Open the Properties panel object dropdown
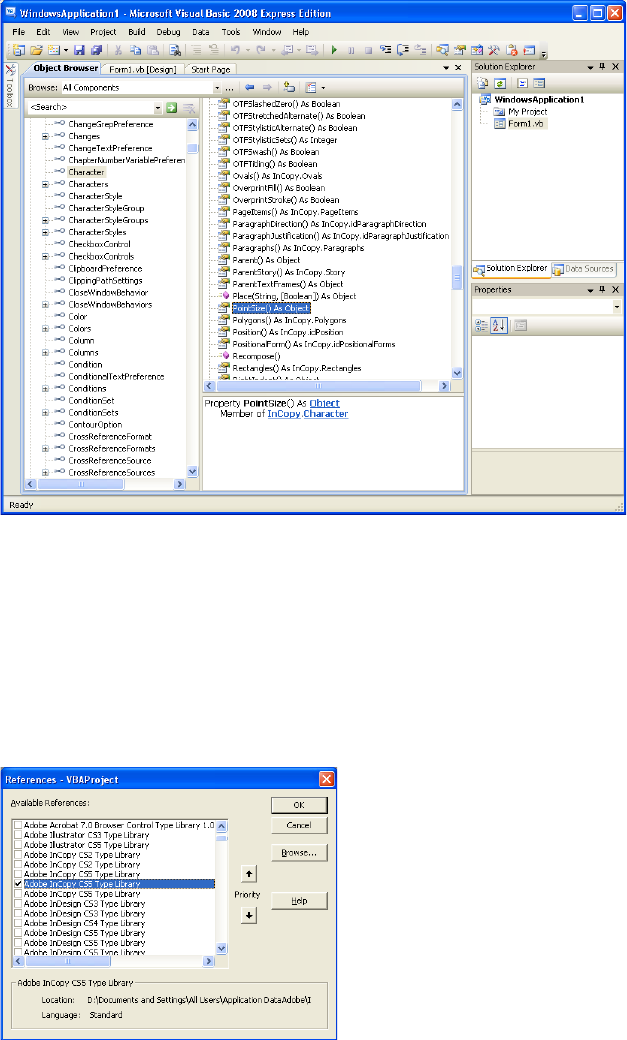The width and height of the screenshot is (627, 1040). pos(617,307)
